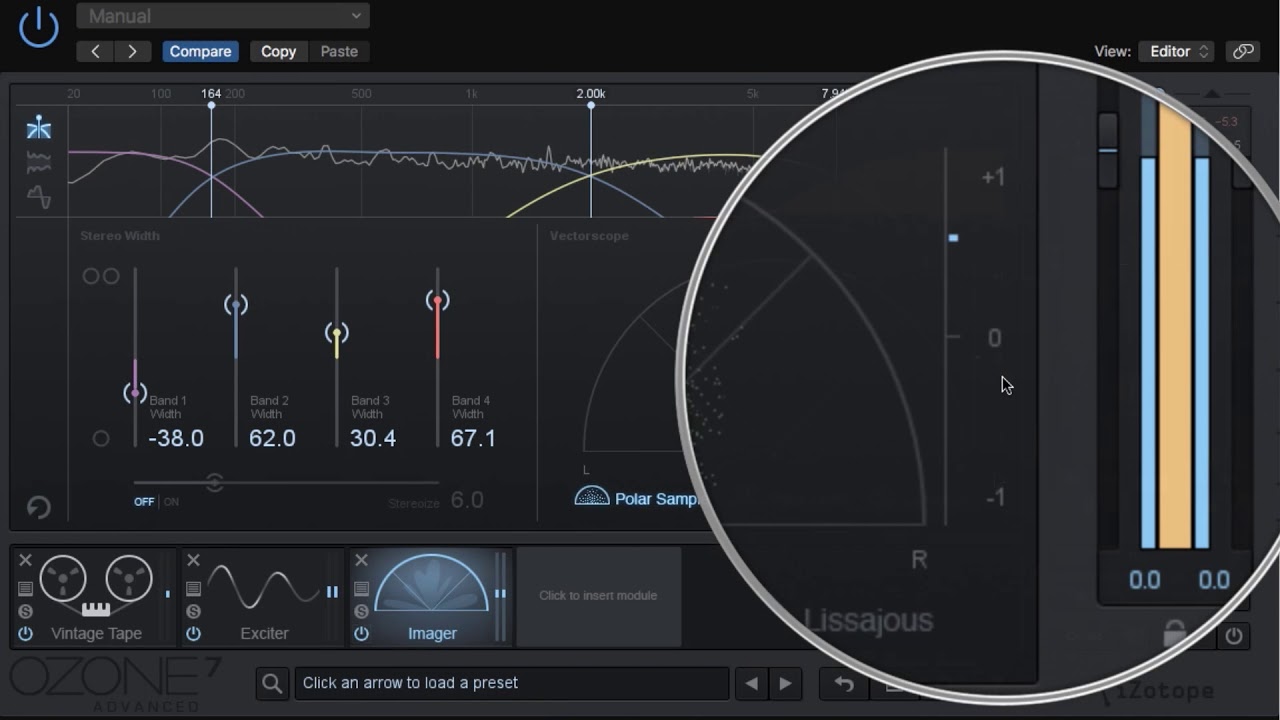This screenshot has height=720, width=1280.
Task: Set Stereoize to OFF
Action: (145, 502)
